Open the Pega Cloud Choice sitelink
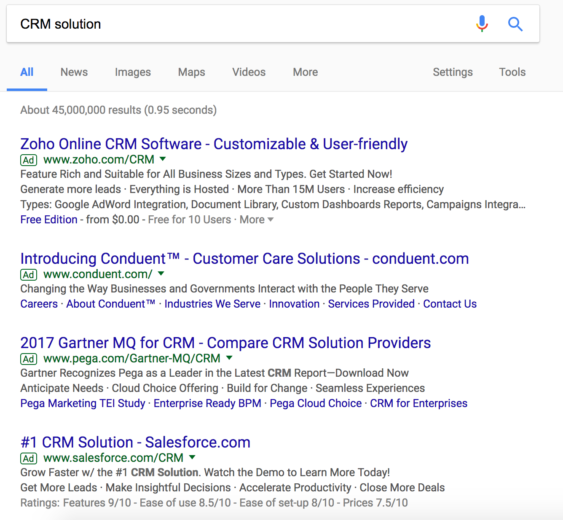The height and width of the screenshot is (520, 563). click(x=316, y=403)
